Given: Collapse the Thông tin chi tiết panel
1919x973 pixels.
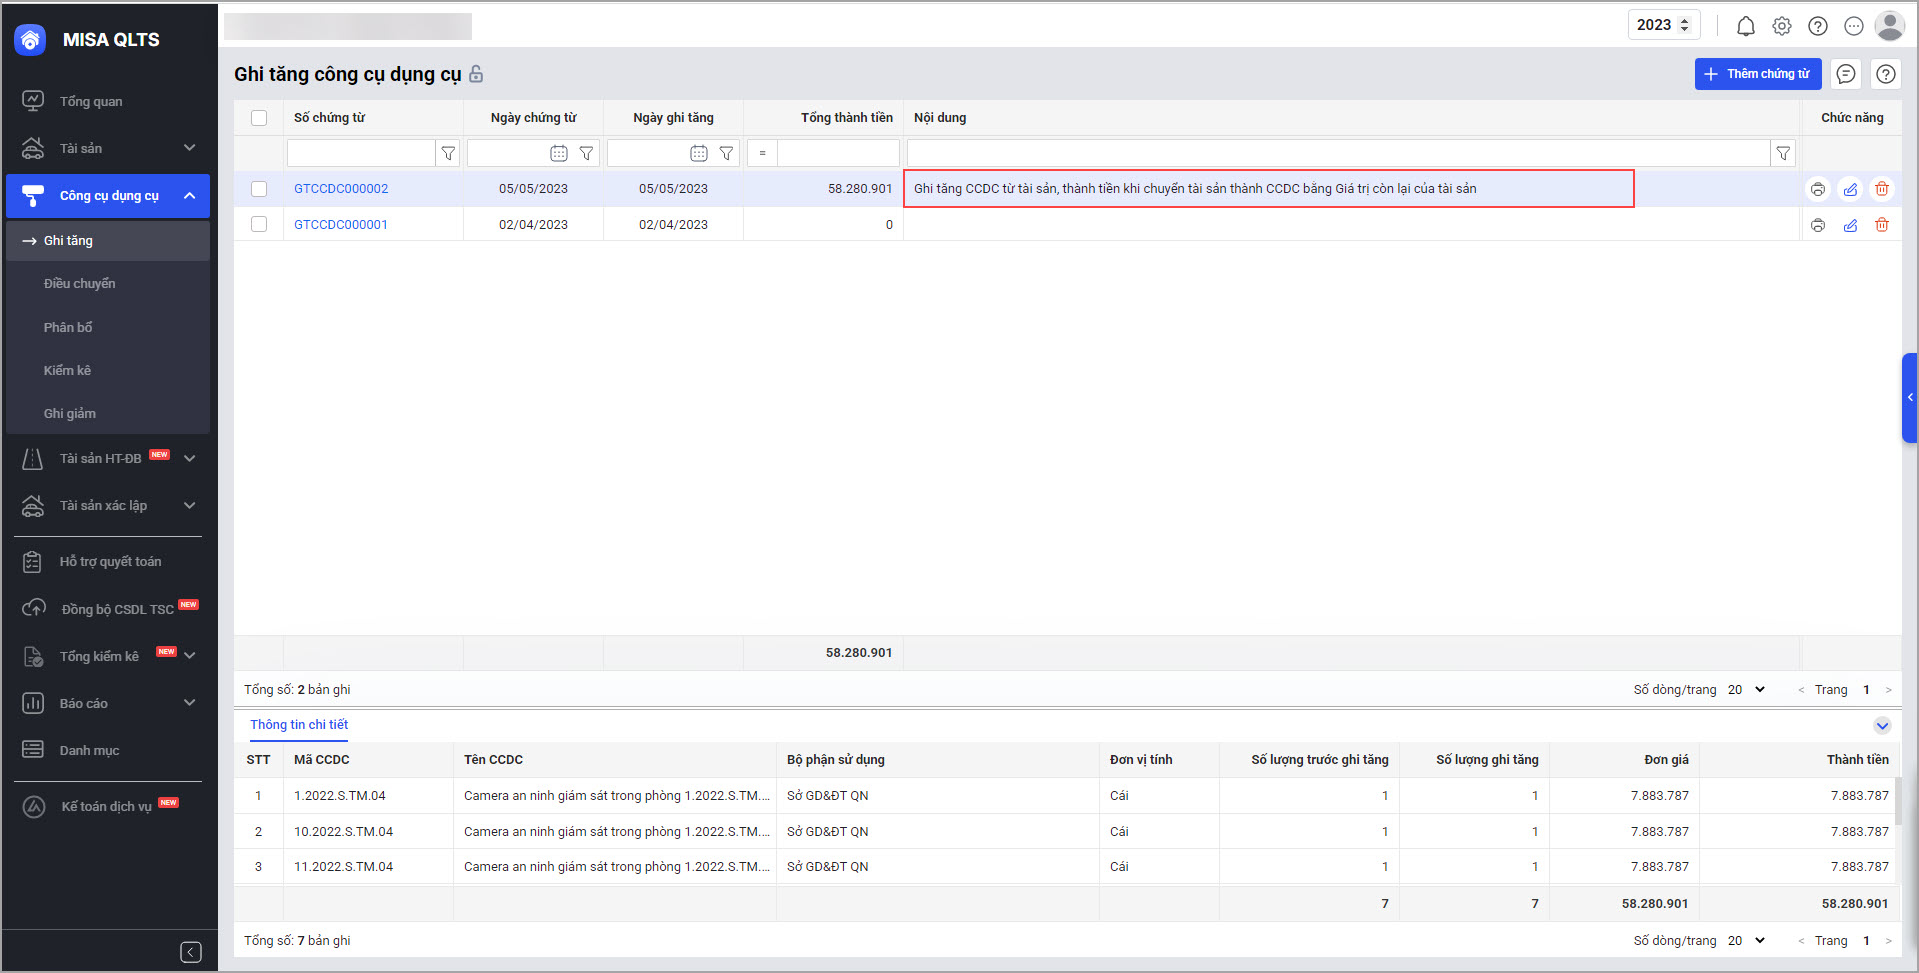Looking at the screenshot, I should (x=1882, y=726).
